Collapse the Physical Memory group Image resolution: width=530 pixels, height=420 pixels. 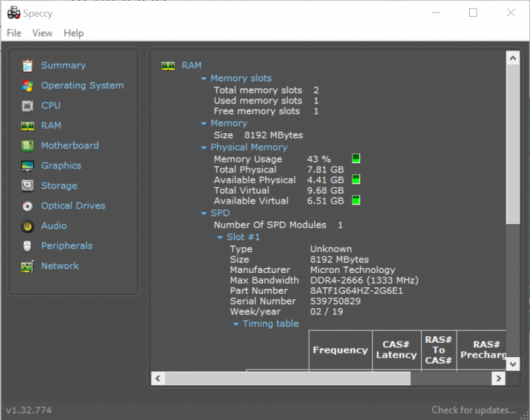(x=203, y=148)
